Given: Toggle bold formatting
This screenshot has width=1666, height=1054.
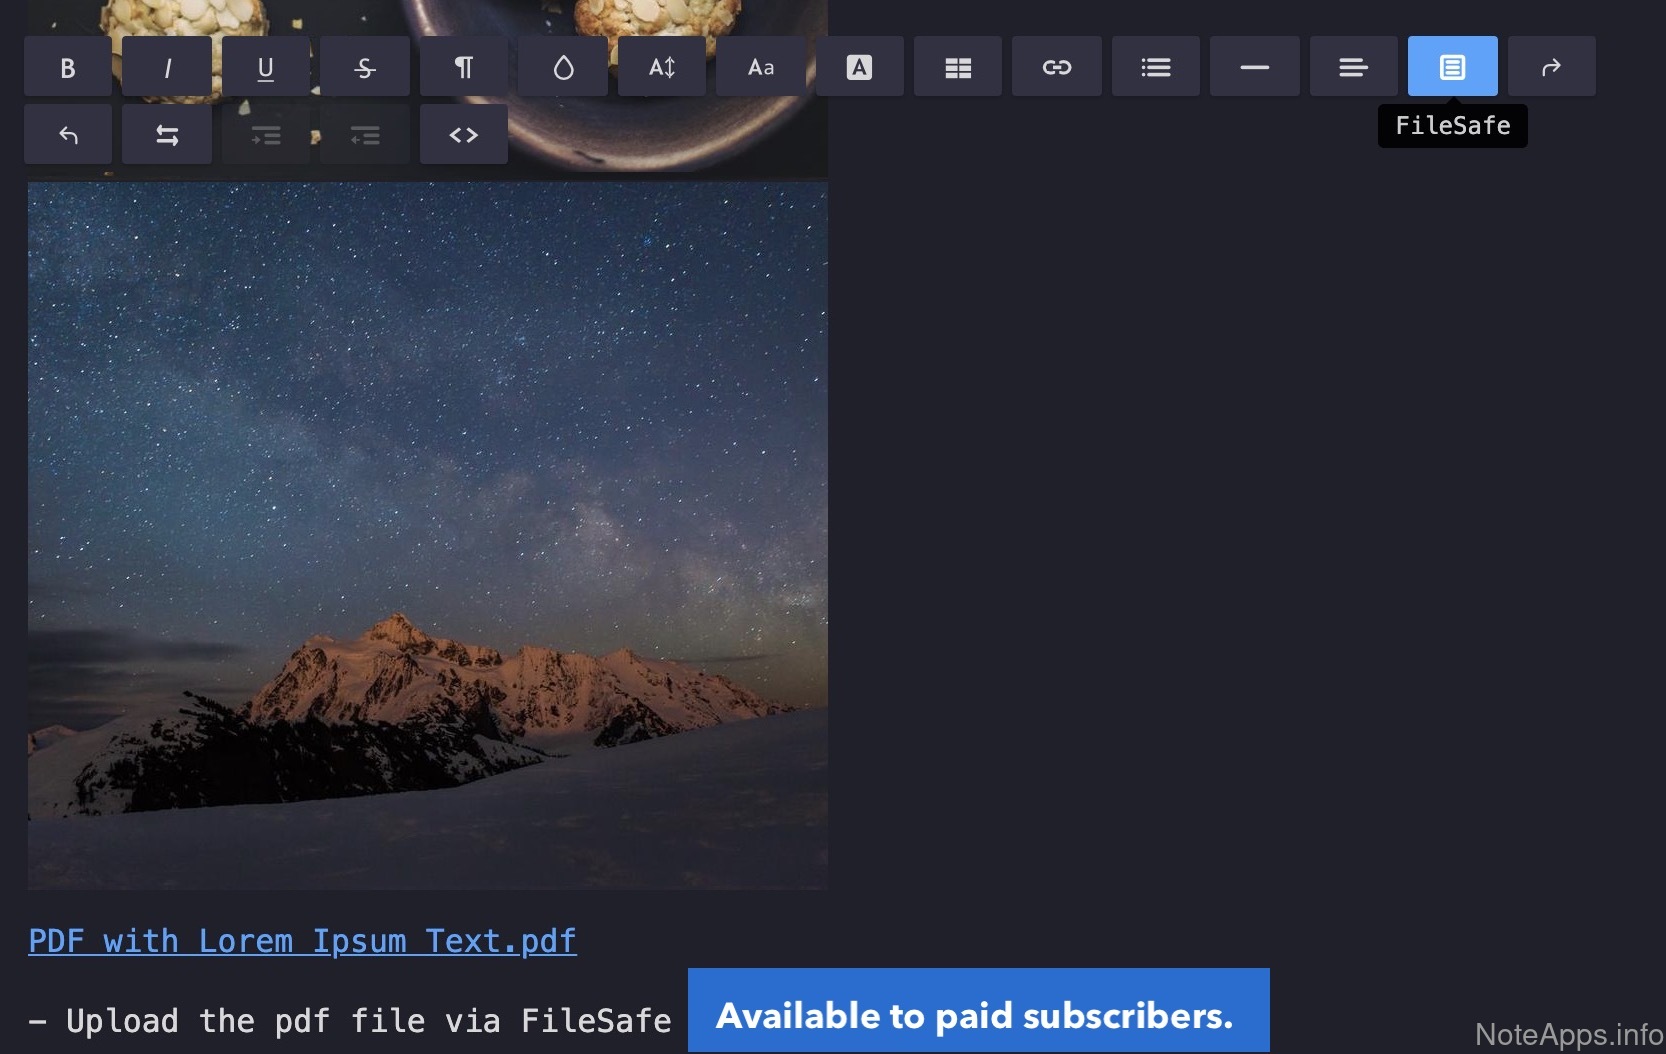Looking at the screenshot, I should [67, 67].
